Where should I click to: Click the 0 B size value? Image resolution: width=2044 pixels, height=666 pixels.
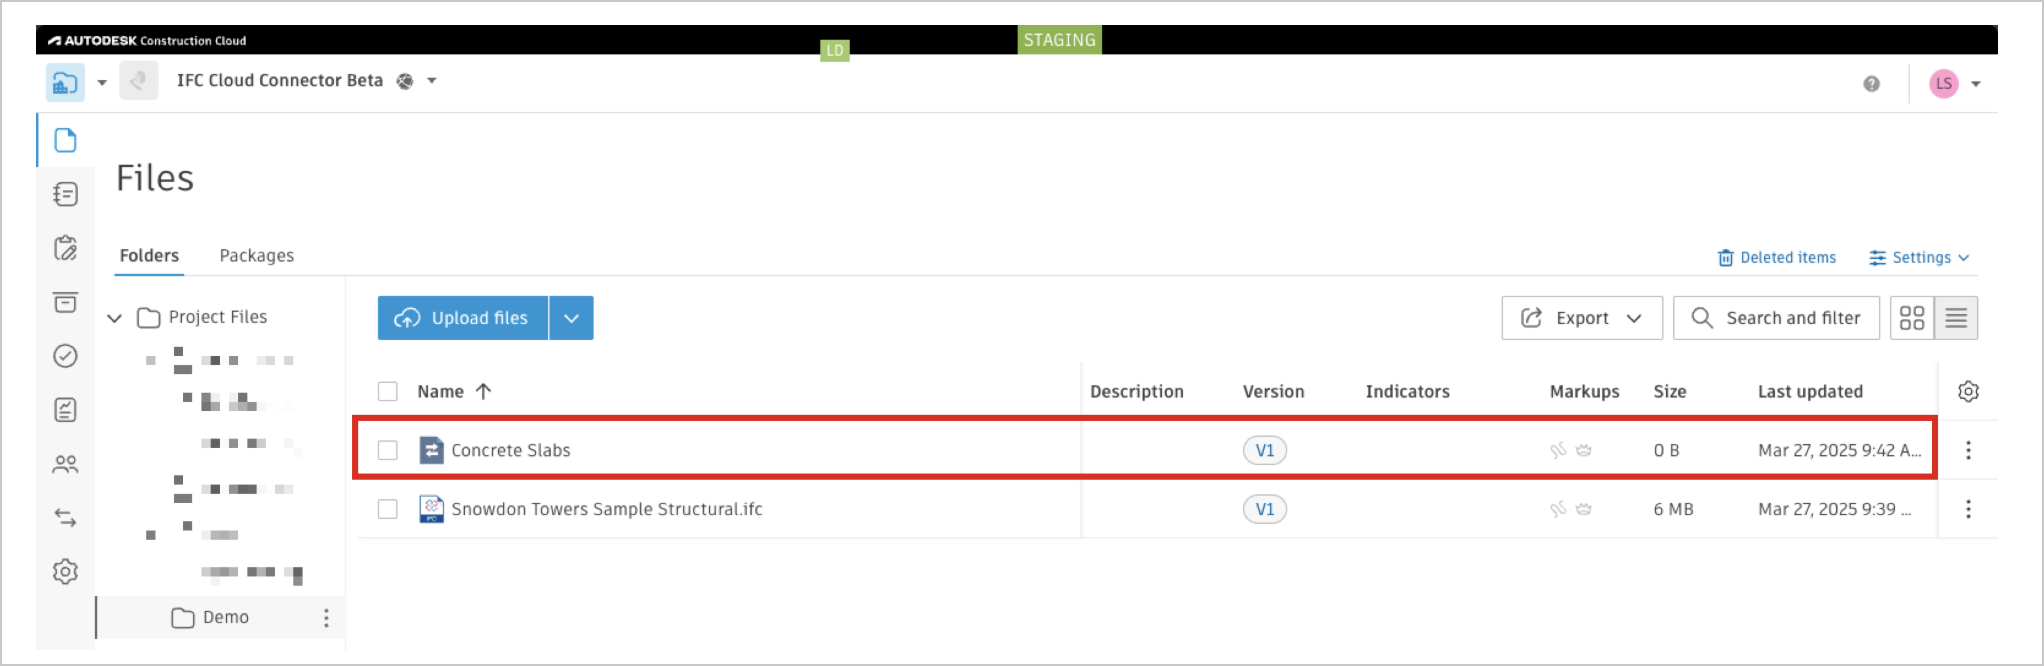click(1667, 450)
